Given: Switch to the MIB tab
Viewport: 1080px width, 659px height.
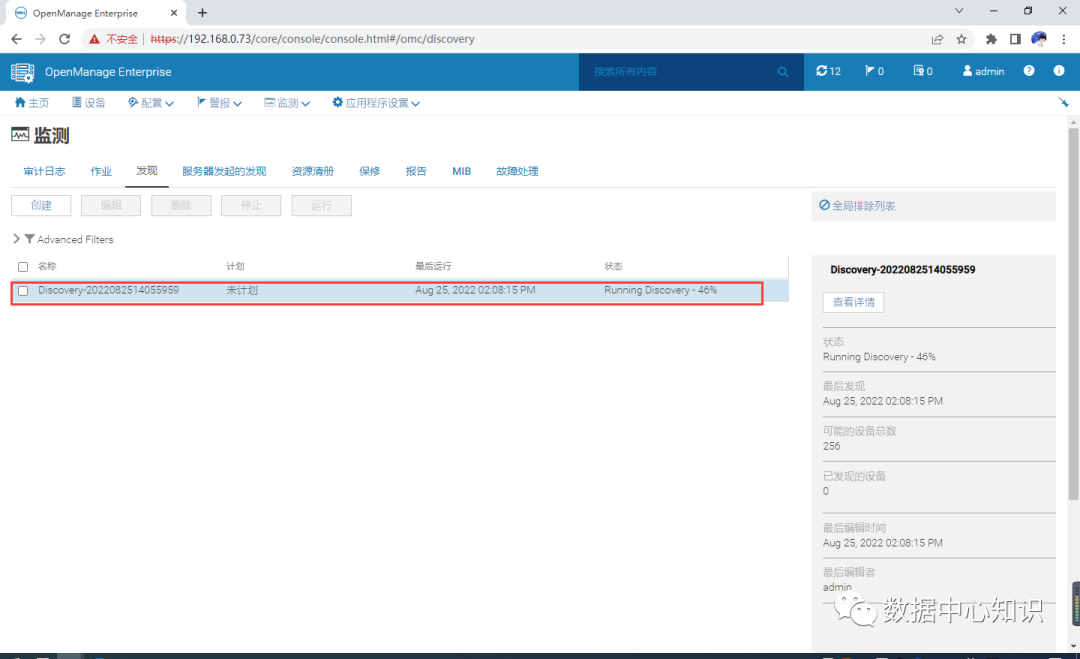Looking at the screenshot, I should click(x=461, y=171).
